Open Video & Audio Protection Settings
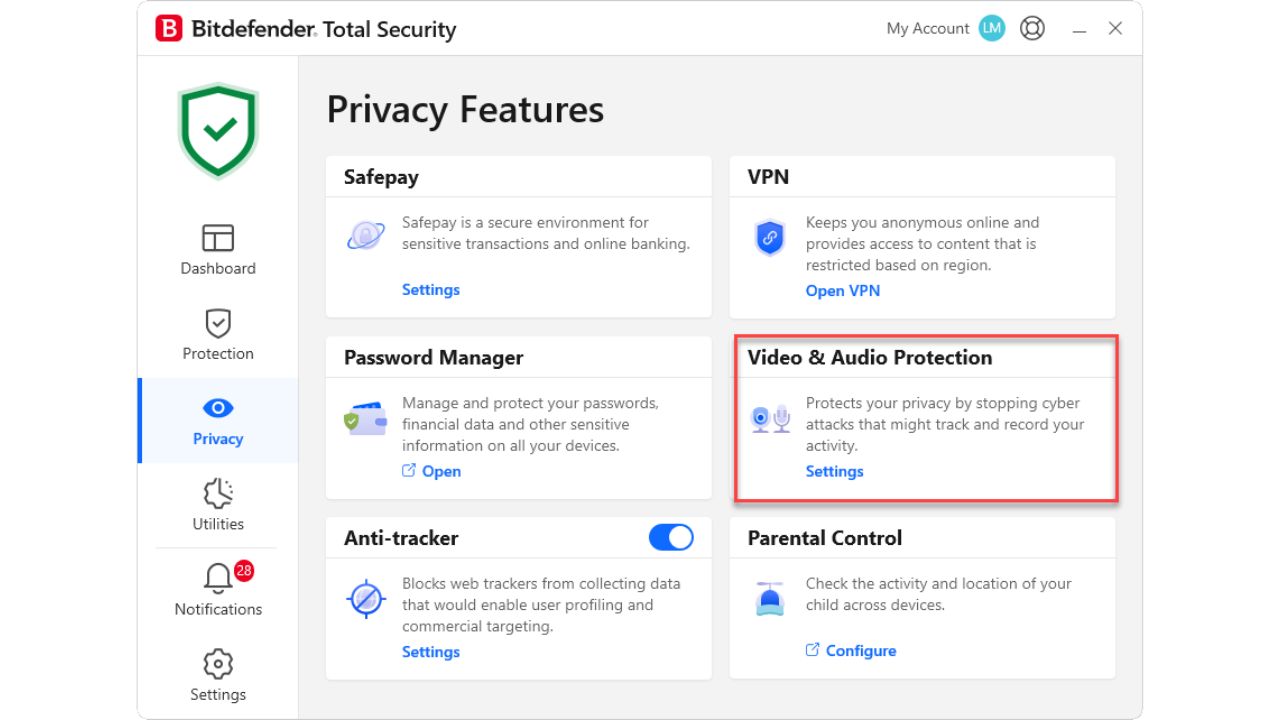 click(x=834, y=471)
